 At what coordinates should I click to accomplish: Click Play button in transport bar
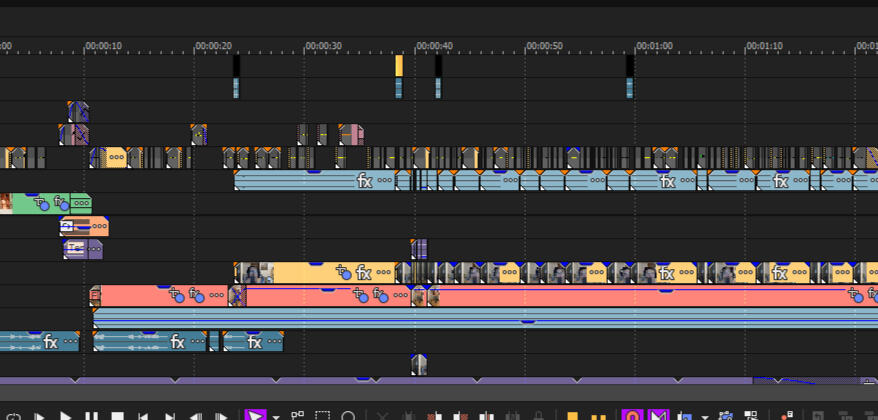point(66,416)
